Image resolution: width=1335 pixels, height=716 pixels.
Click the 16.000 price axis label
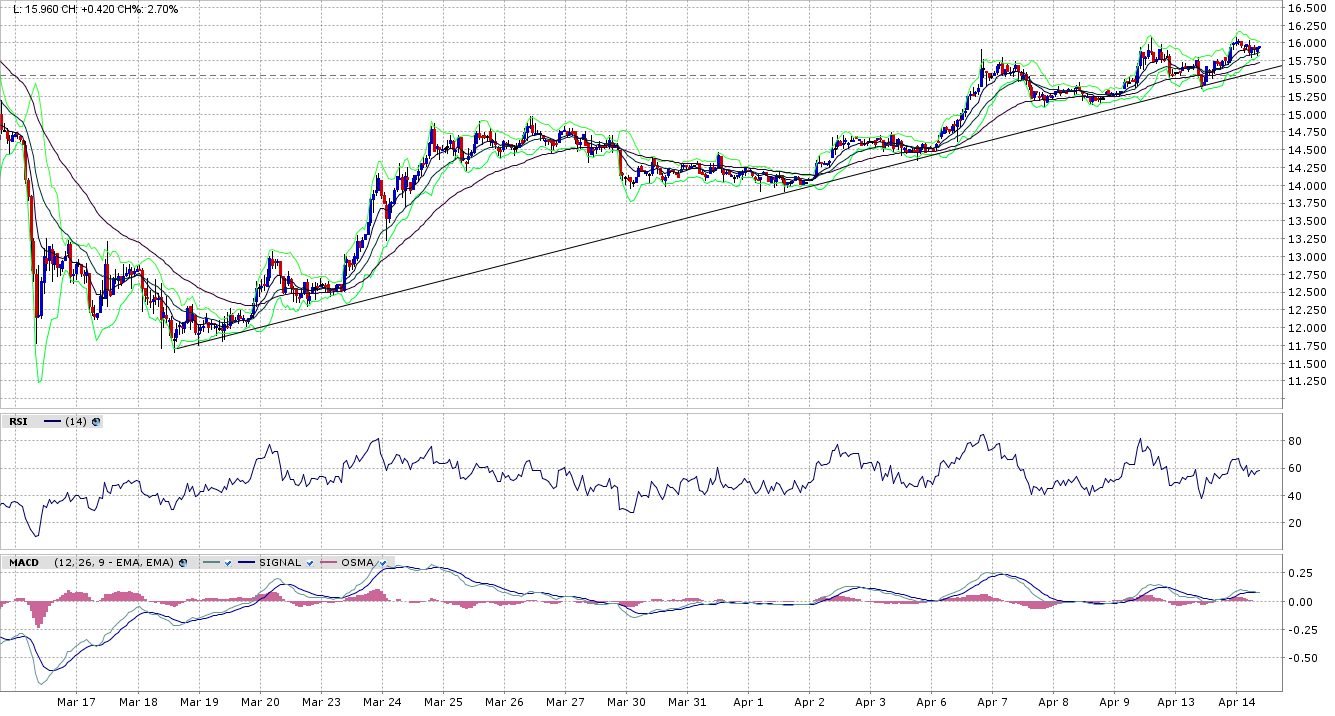1307,43
